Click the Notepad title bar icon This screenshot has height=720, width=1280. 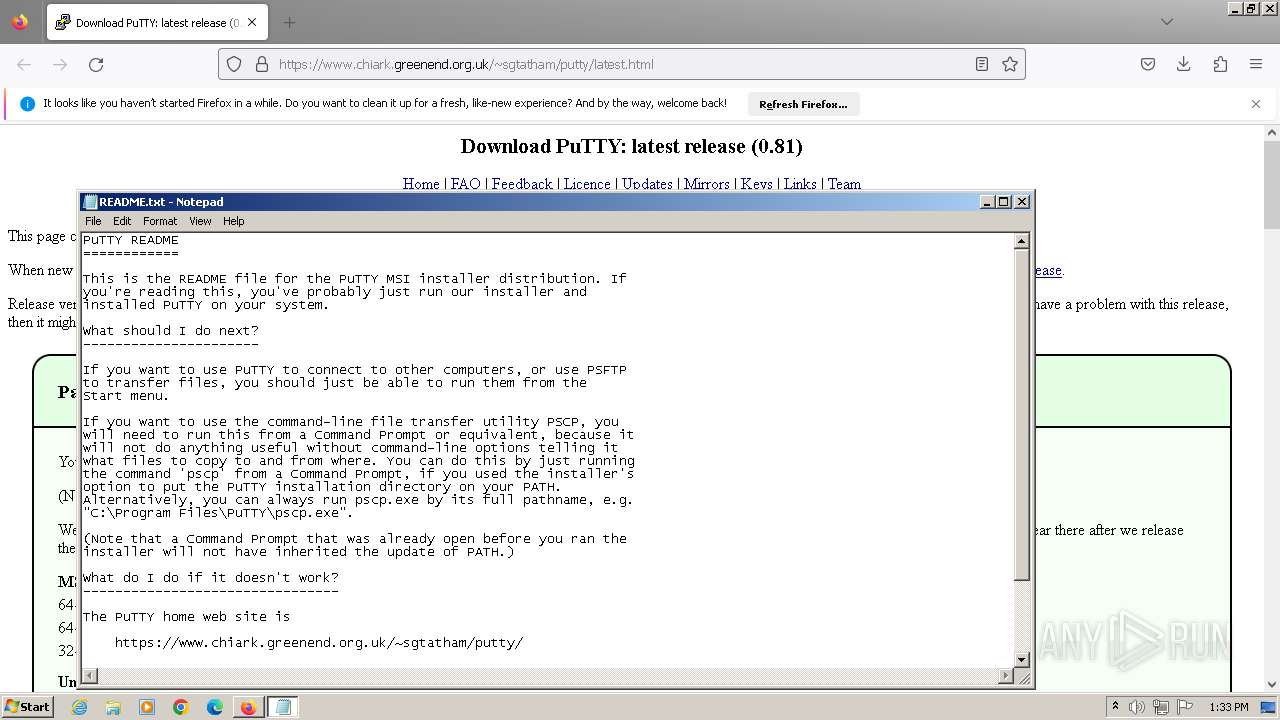click(90, 202)
